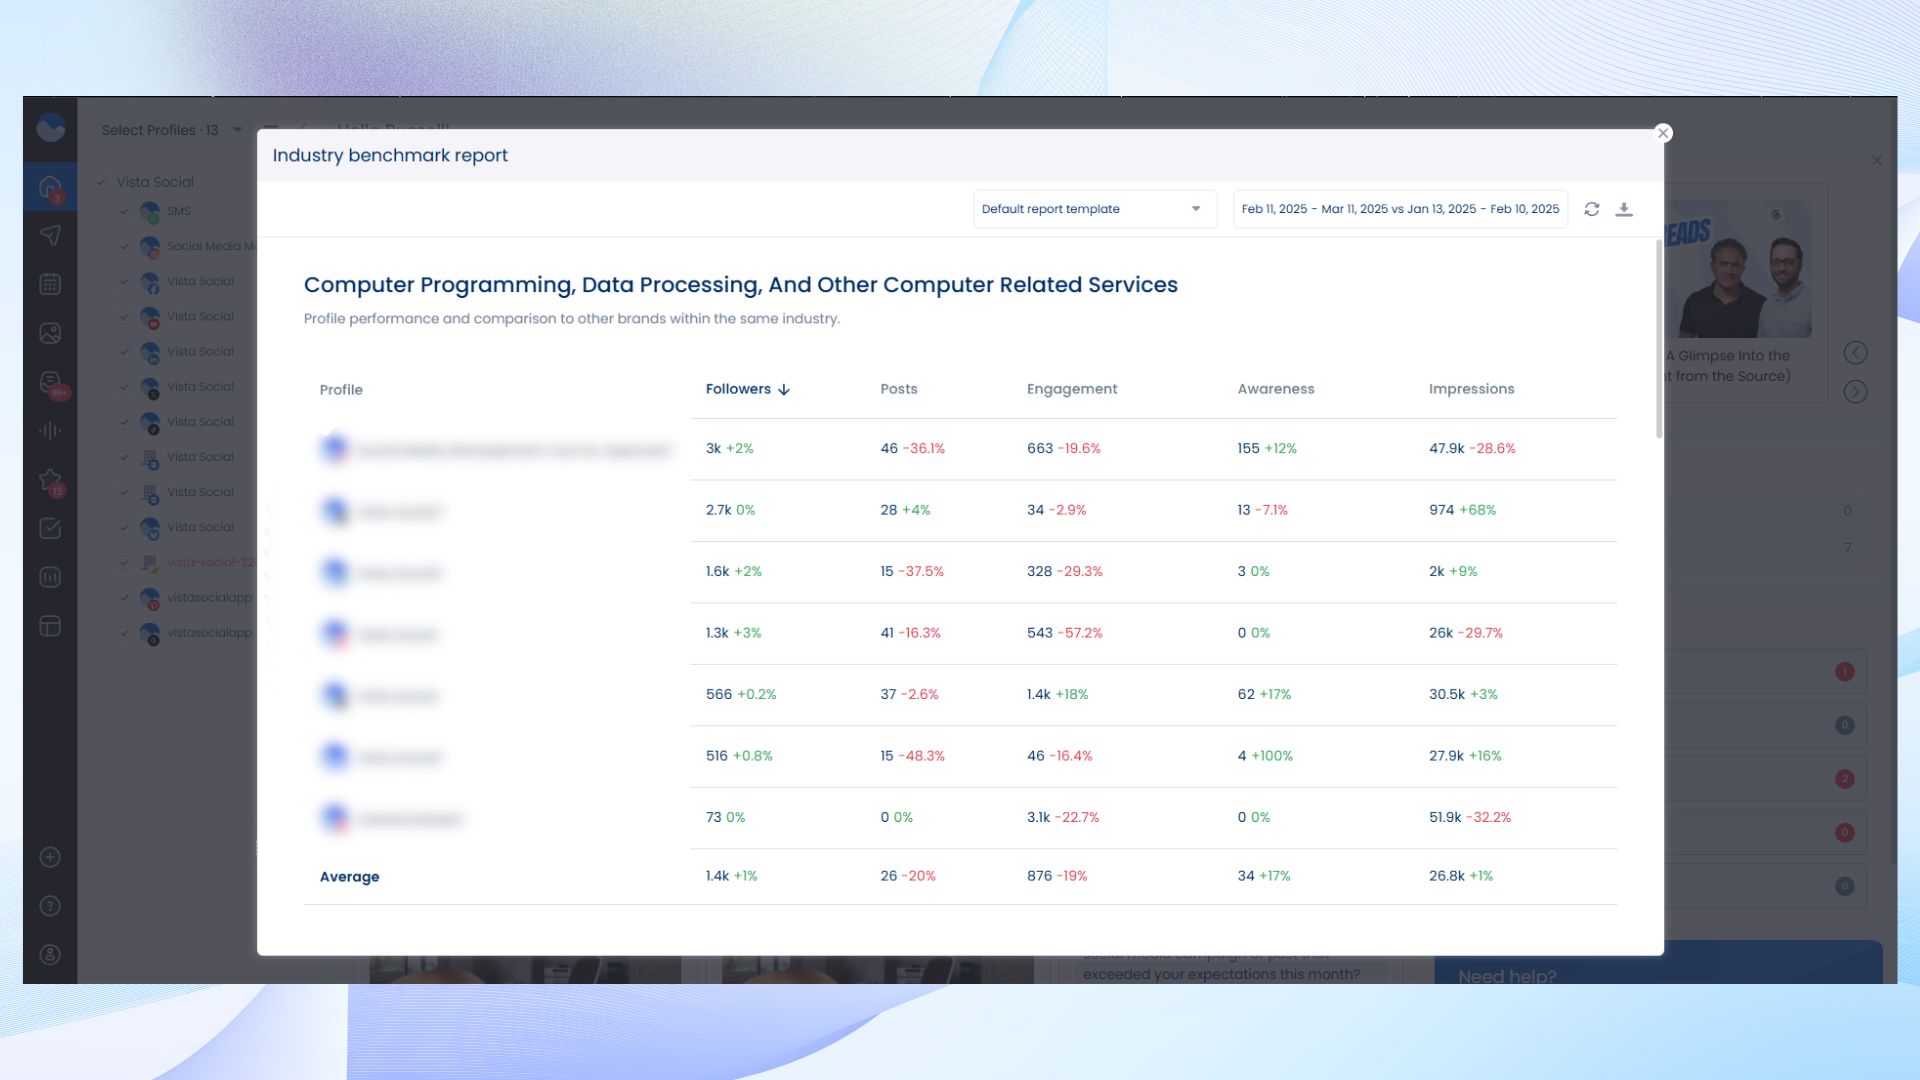Select the vista-social-32 profile in the list
1920x1080 pixels.
click(210, 562)
